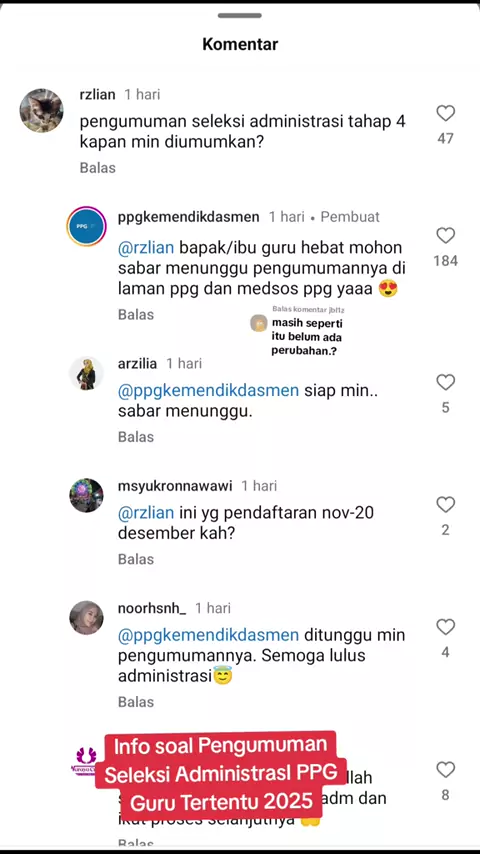Open the ppgkemendikdasmen username link
This screenshot has height=854, width=480.
click(x=189, y=217)
